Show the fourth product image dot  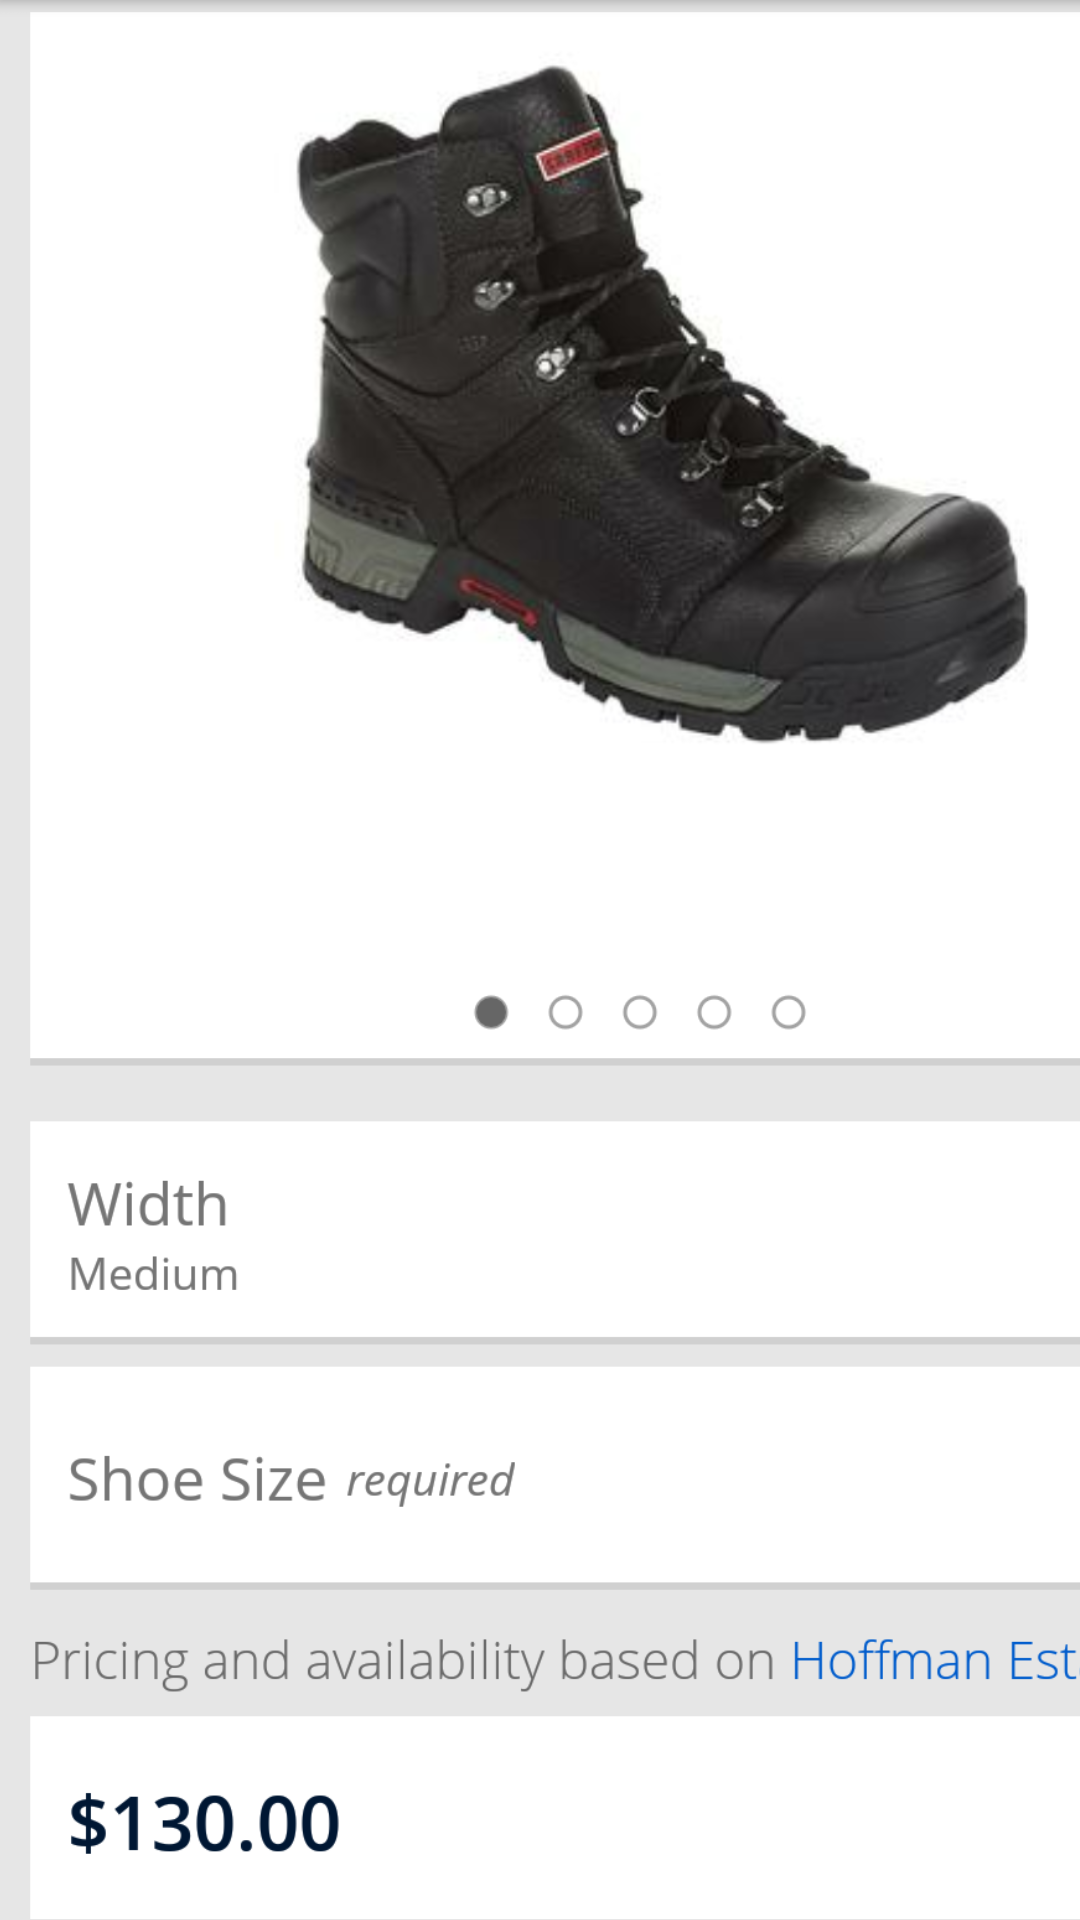[714, 1012]
